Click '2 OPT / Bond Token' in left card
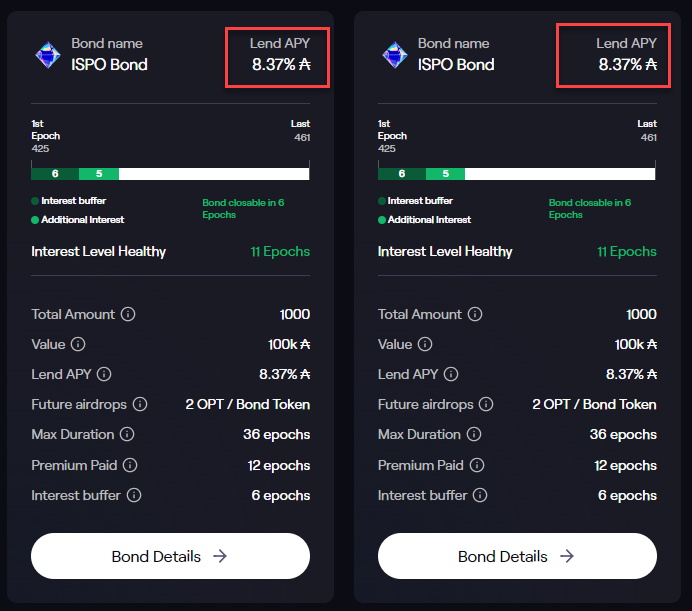This screenshot has width=692, height=611. click(x=248, y=404)
